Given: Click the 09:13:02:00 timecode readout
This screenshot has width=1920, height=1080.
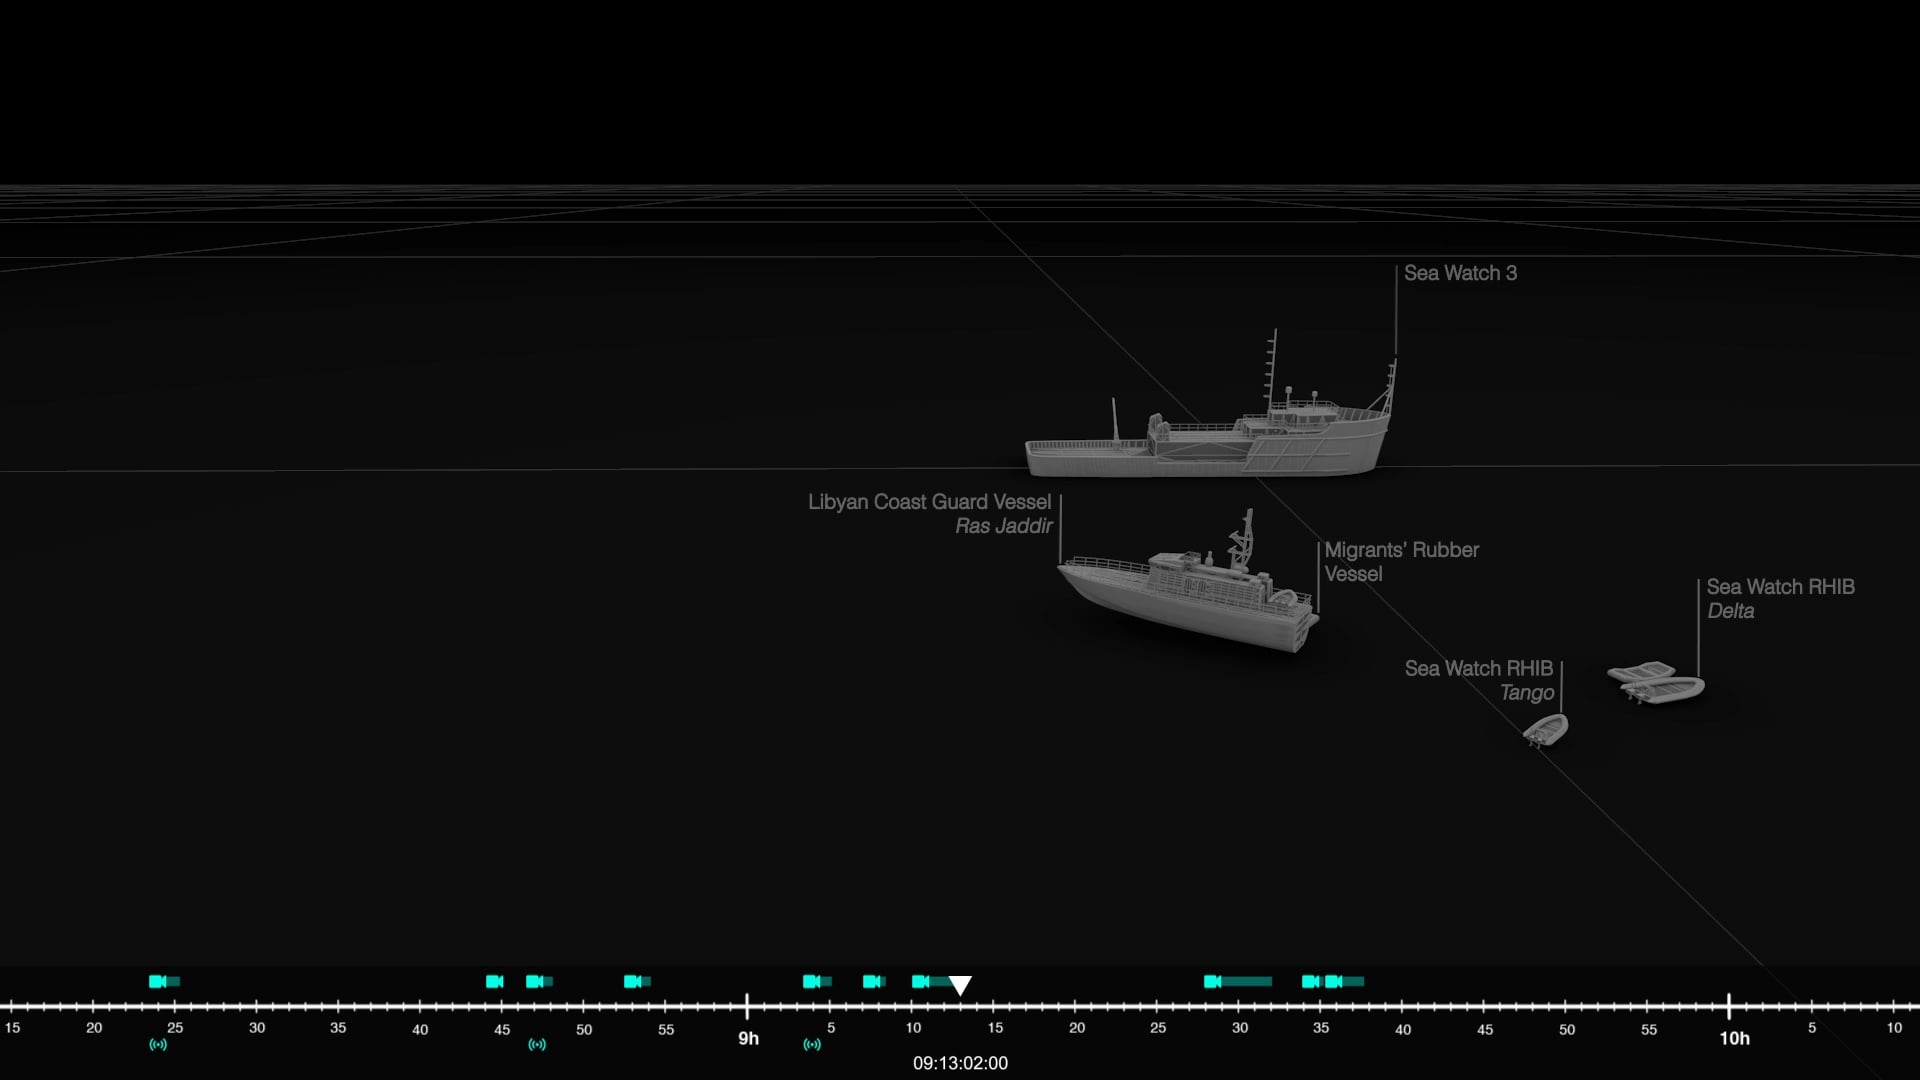Looking at the screenshot, I should [x=960, y=1063].
